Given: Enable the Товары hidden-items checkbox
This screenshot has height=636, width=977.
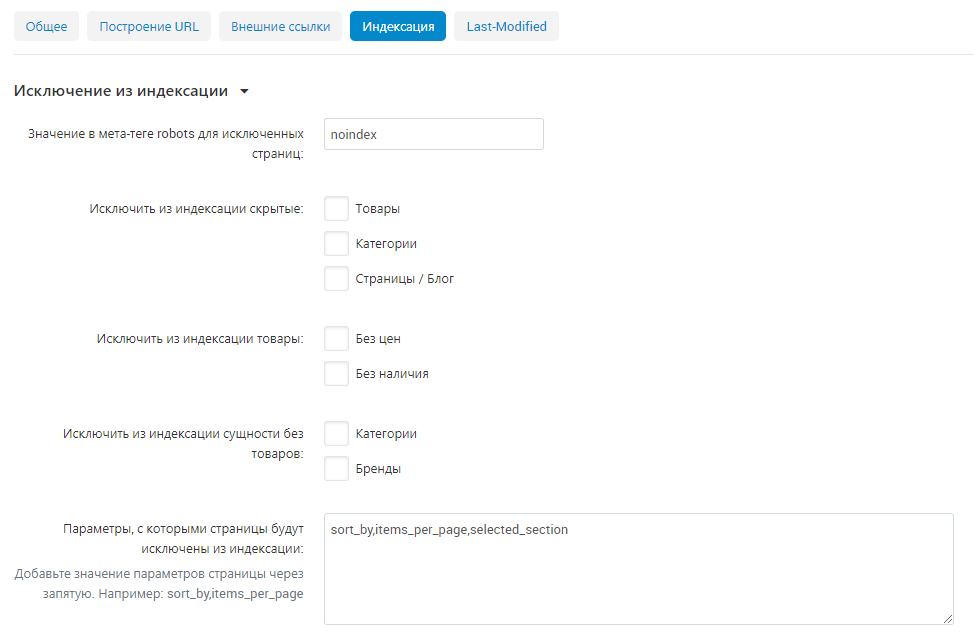Looking at the screenshot, I should pyautogui.click(x=336, y=209).
